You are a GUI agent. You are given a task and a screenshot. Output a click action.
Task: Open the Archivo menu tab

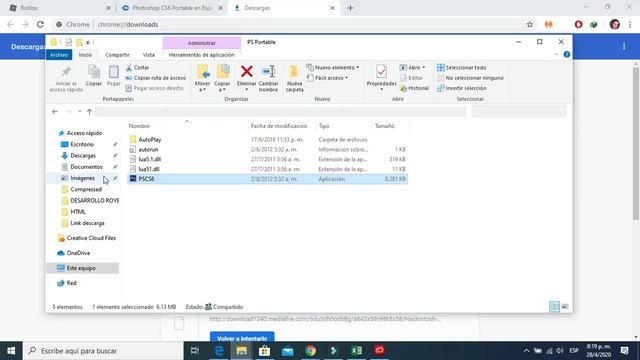click(x=59, y=55)
